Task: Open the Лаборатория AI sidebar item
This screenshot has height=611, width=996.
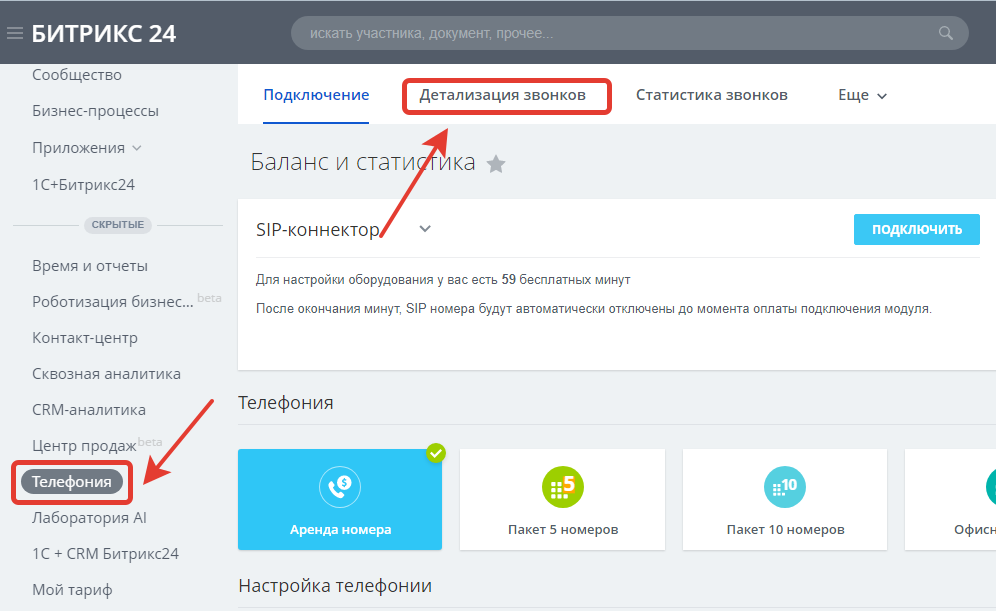Action: pyautogui.click(x=89, y=518)
